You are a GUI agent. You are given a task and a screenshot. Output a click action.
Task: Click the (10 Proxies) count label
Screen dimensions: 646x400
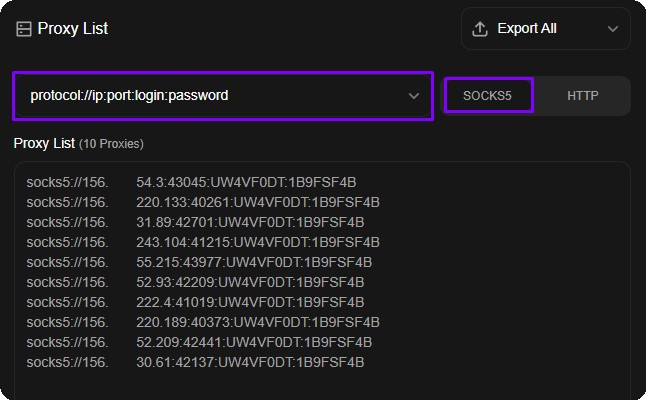point(111,144)
